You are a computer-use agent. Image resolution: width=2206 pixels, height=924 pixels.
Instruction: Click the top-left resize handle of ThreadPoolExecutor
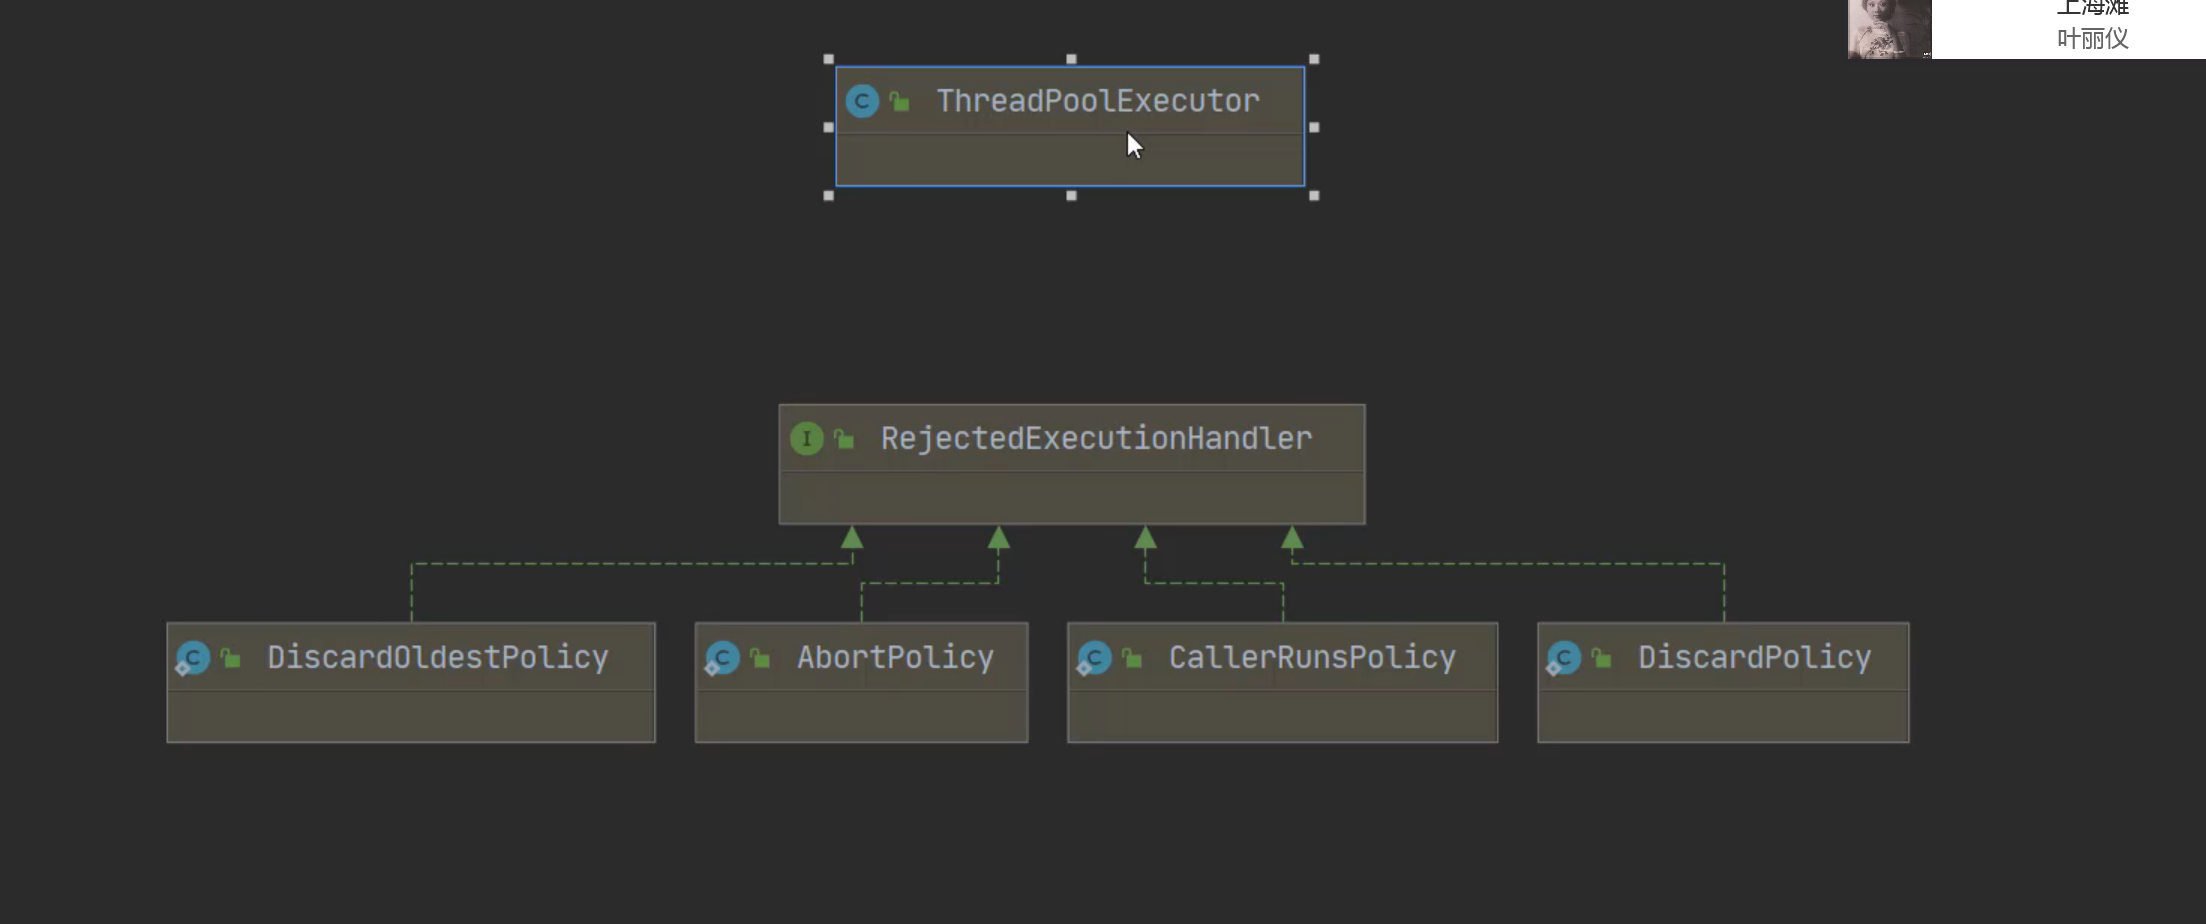click(828, 59)
